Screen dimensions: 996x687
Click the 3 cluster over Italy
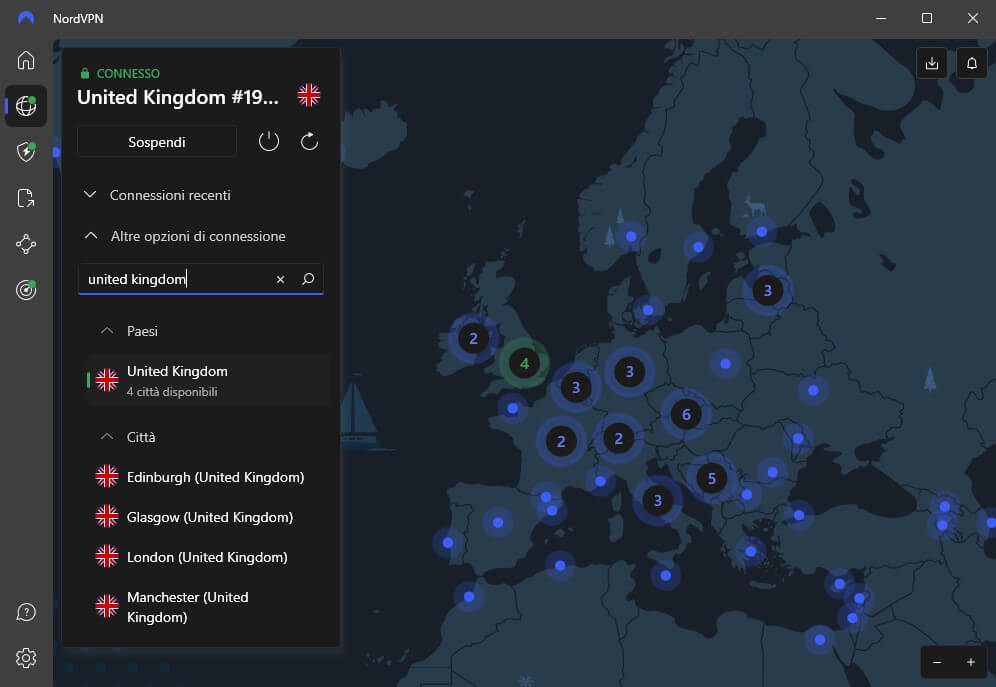pyautogui.click(x=657, y=500)
